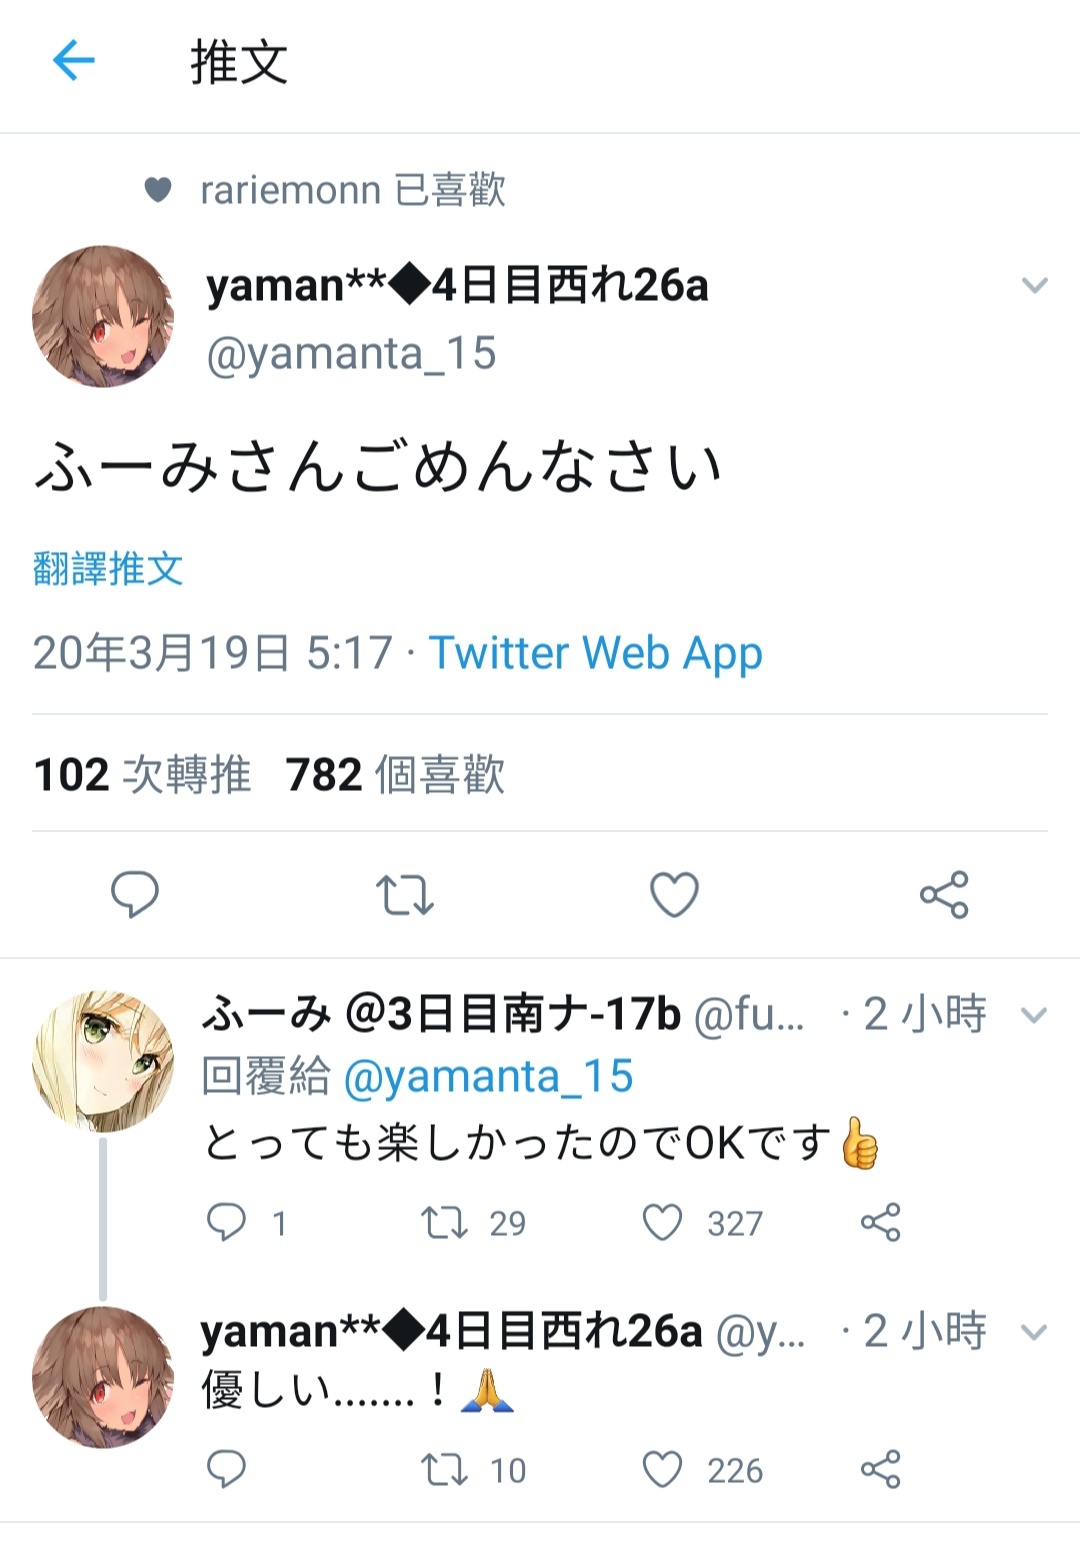Open options chevron on ふーみ's reply

[1033, 1016]
